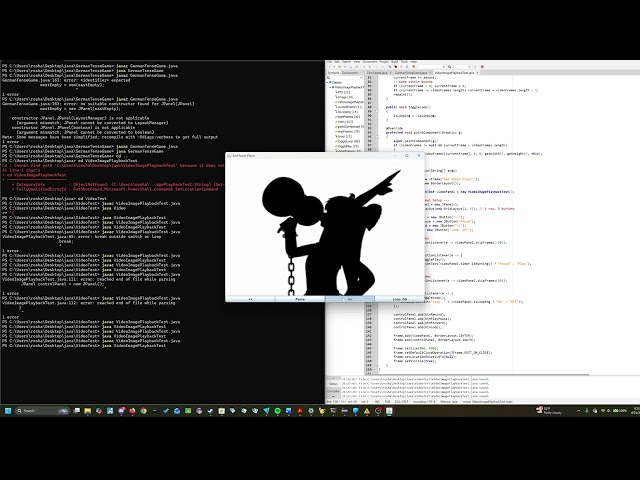The height and width of the screenshot is (480, 640).
Task: Close the GermanTenseGame.java tab
Action: click(x=430, y=73)
